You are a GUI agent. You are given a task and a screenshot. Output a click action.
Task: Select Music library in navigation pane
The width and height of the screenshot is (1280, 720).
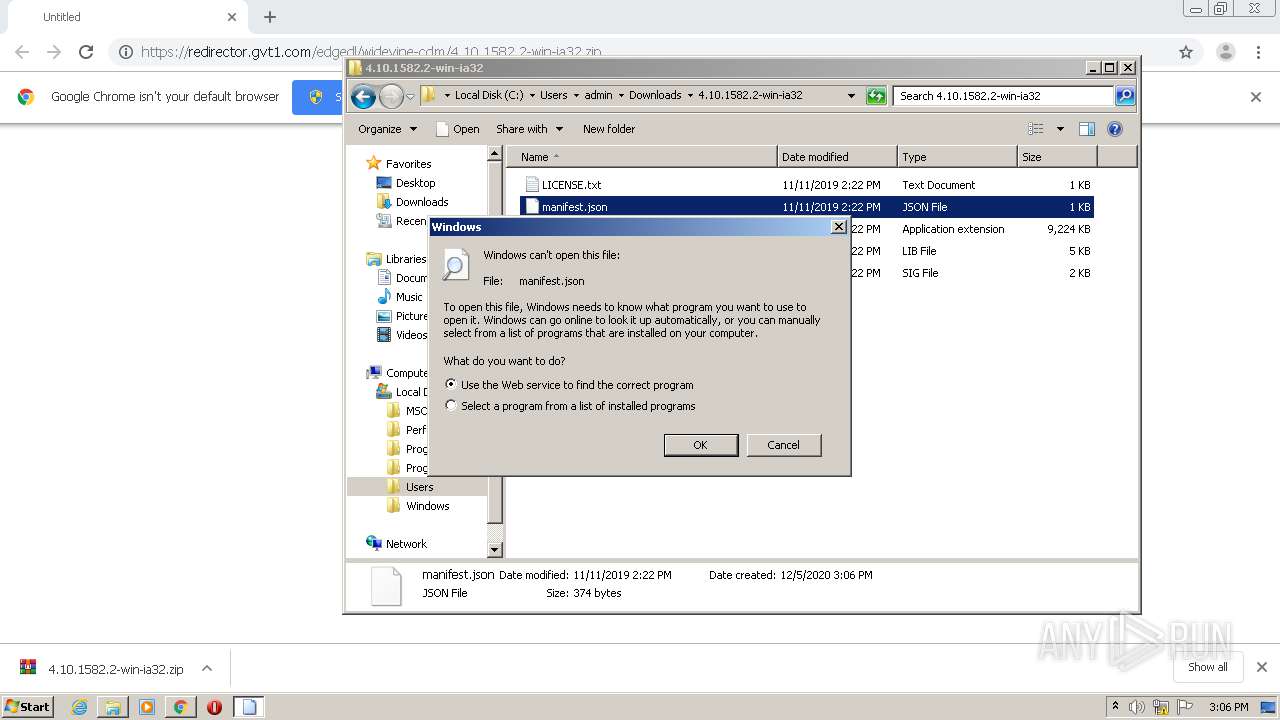(x=409, y=297)
